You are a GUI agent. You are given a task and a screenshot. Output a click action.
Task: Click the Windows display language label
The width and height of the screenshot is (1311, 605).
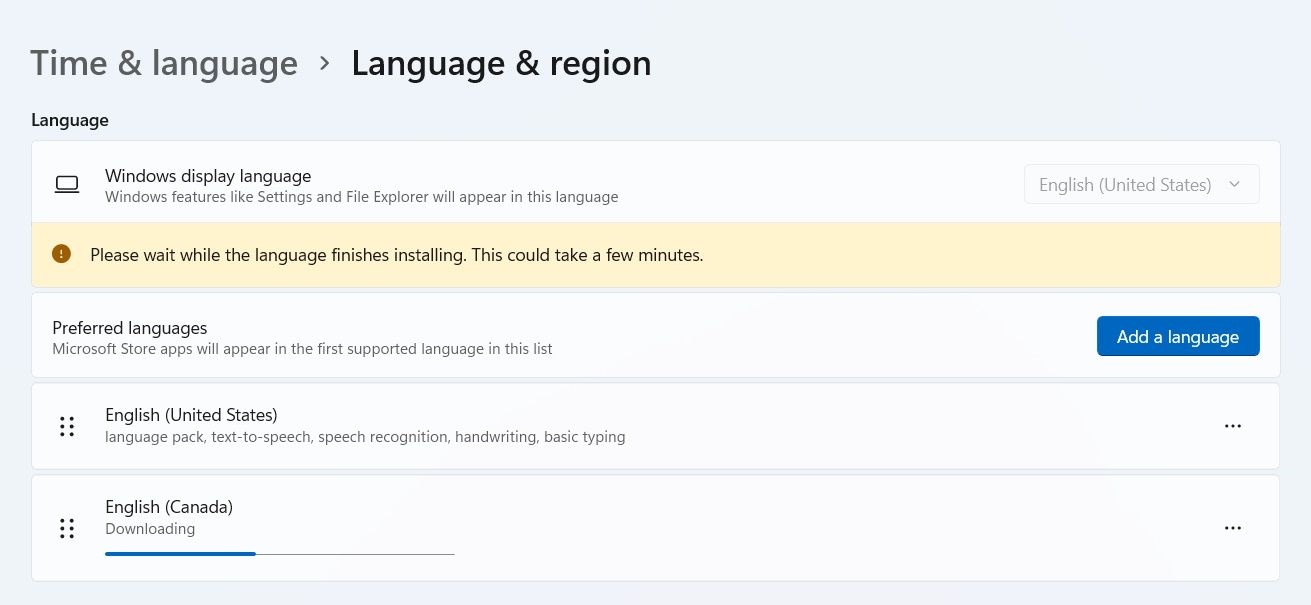208,176
